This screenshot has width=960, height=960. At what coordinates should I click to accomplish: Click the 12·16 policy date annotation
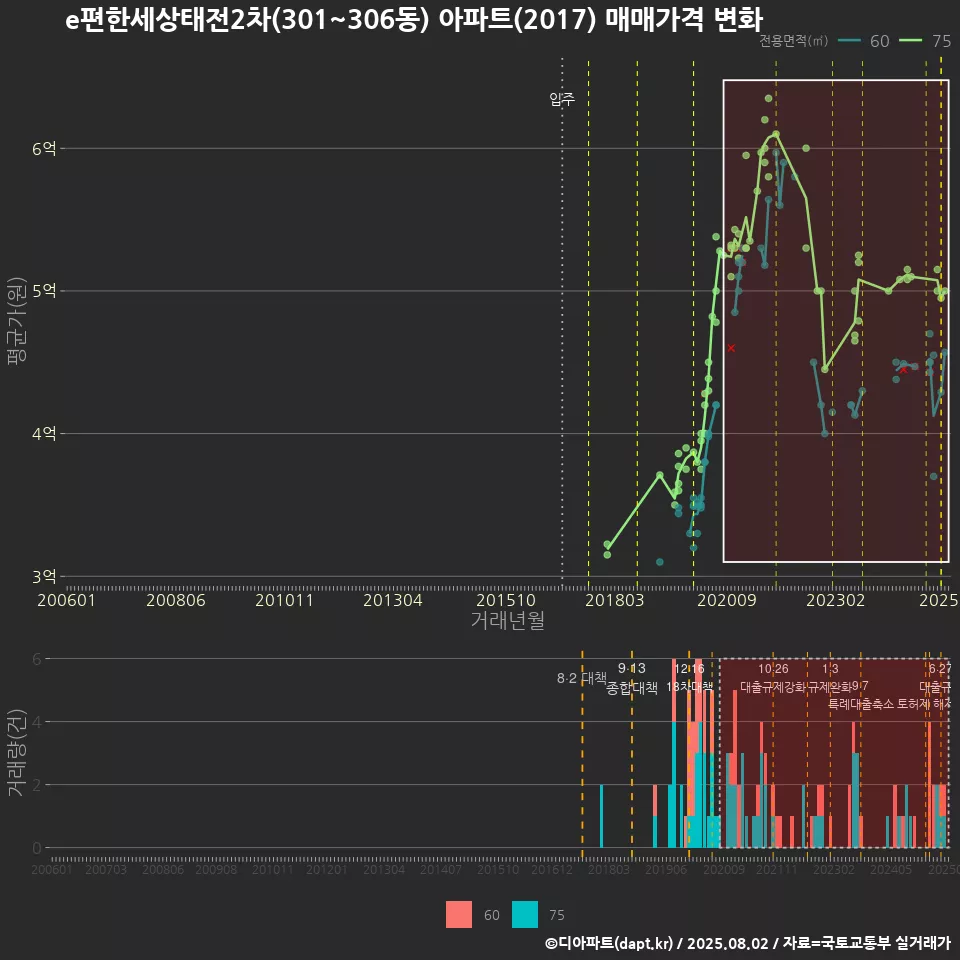click(689, 669)
